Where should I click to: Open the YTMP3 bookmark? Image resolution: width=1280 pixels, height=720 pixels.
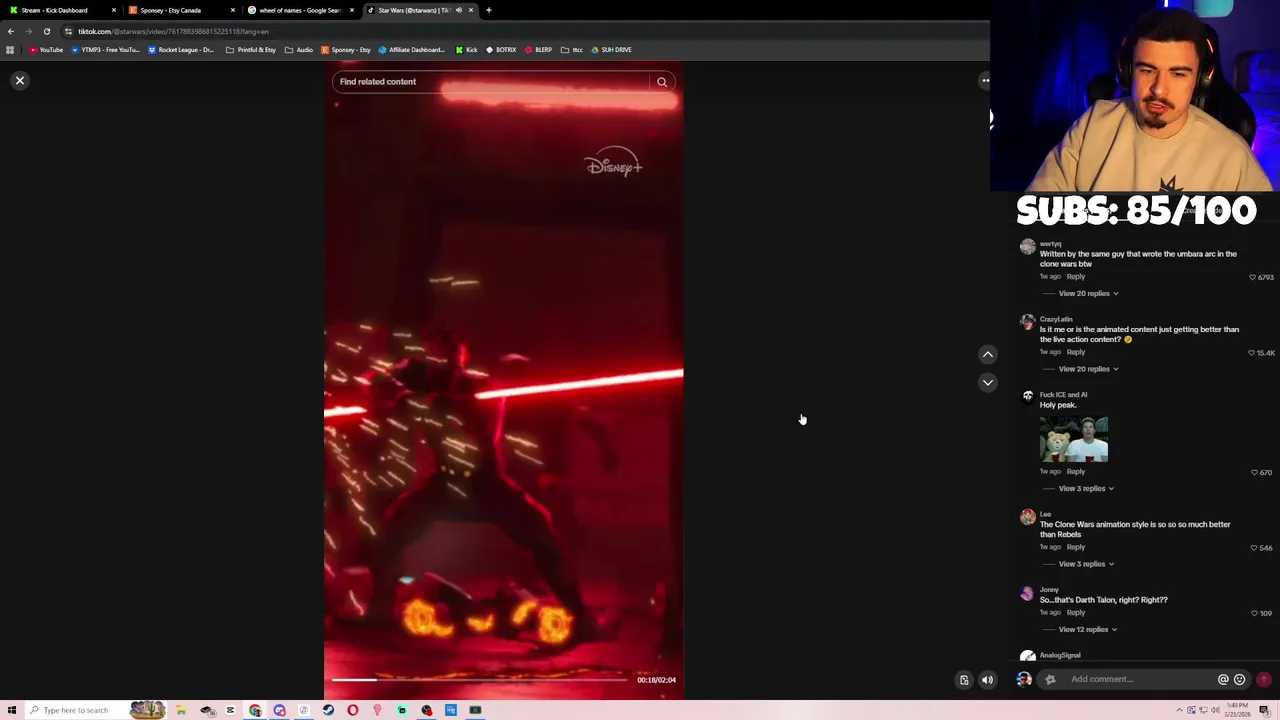point(106,50)
